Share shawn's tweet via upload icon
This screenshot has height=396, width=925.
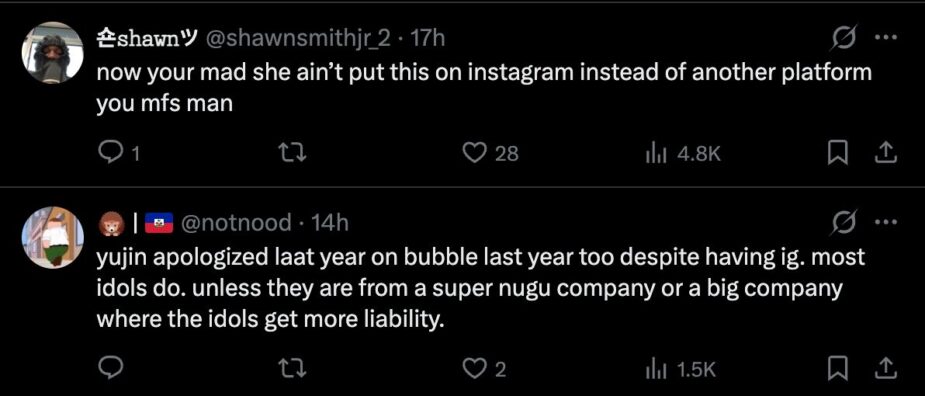885,154
